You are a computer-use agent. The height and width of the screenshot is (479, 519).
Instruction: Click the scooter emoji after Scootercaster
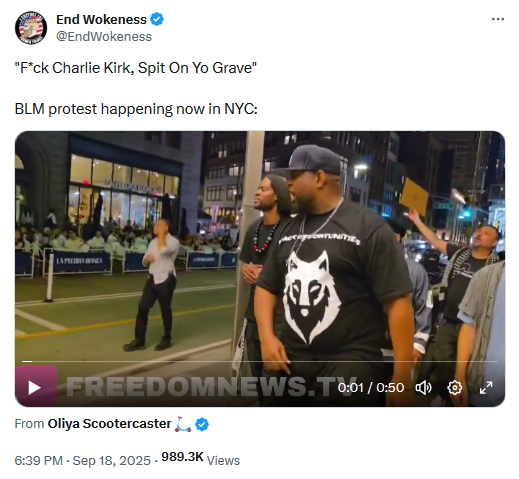183,424
